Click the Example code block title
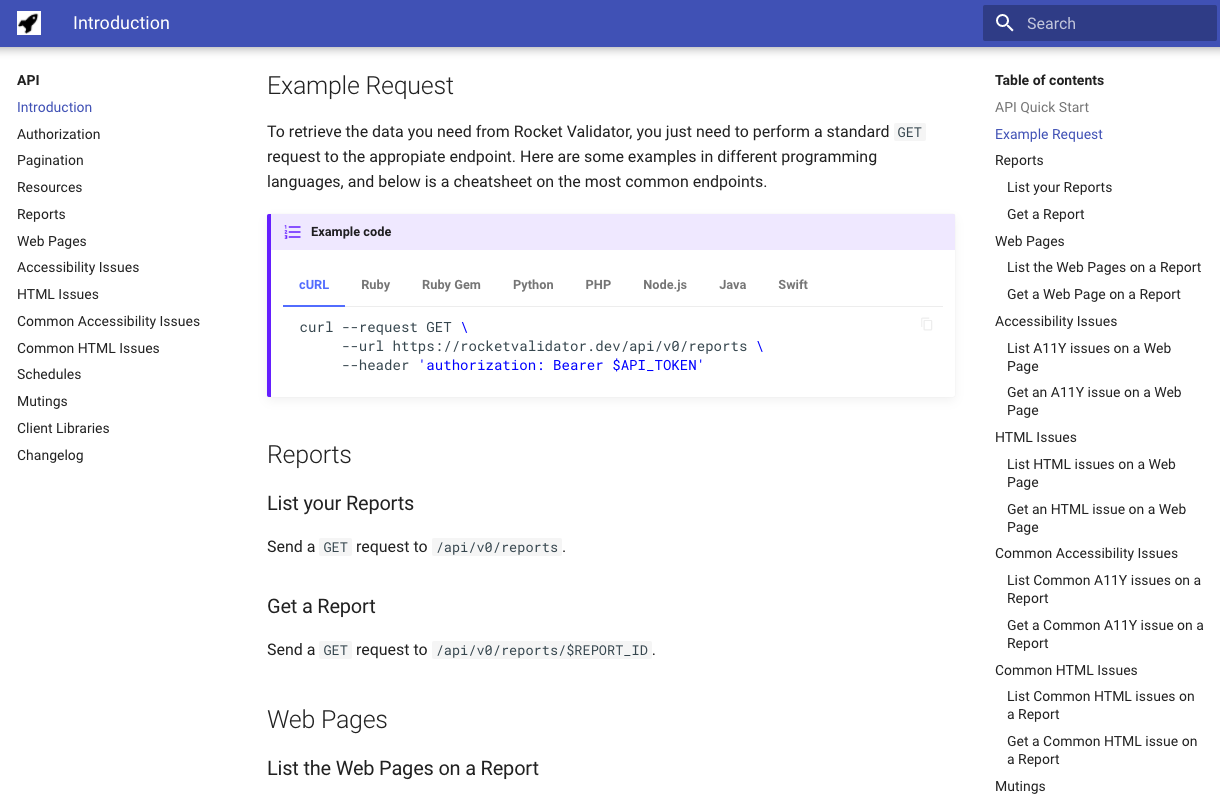 point(351,232)
